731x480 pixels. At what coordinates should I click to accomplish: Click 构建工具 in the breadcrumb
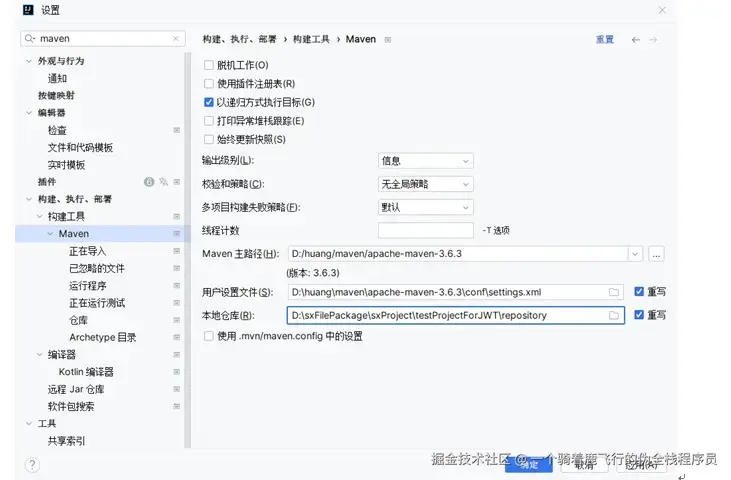click(x=311, y=40)
